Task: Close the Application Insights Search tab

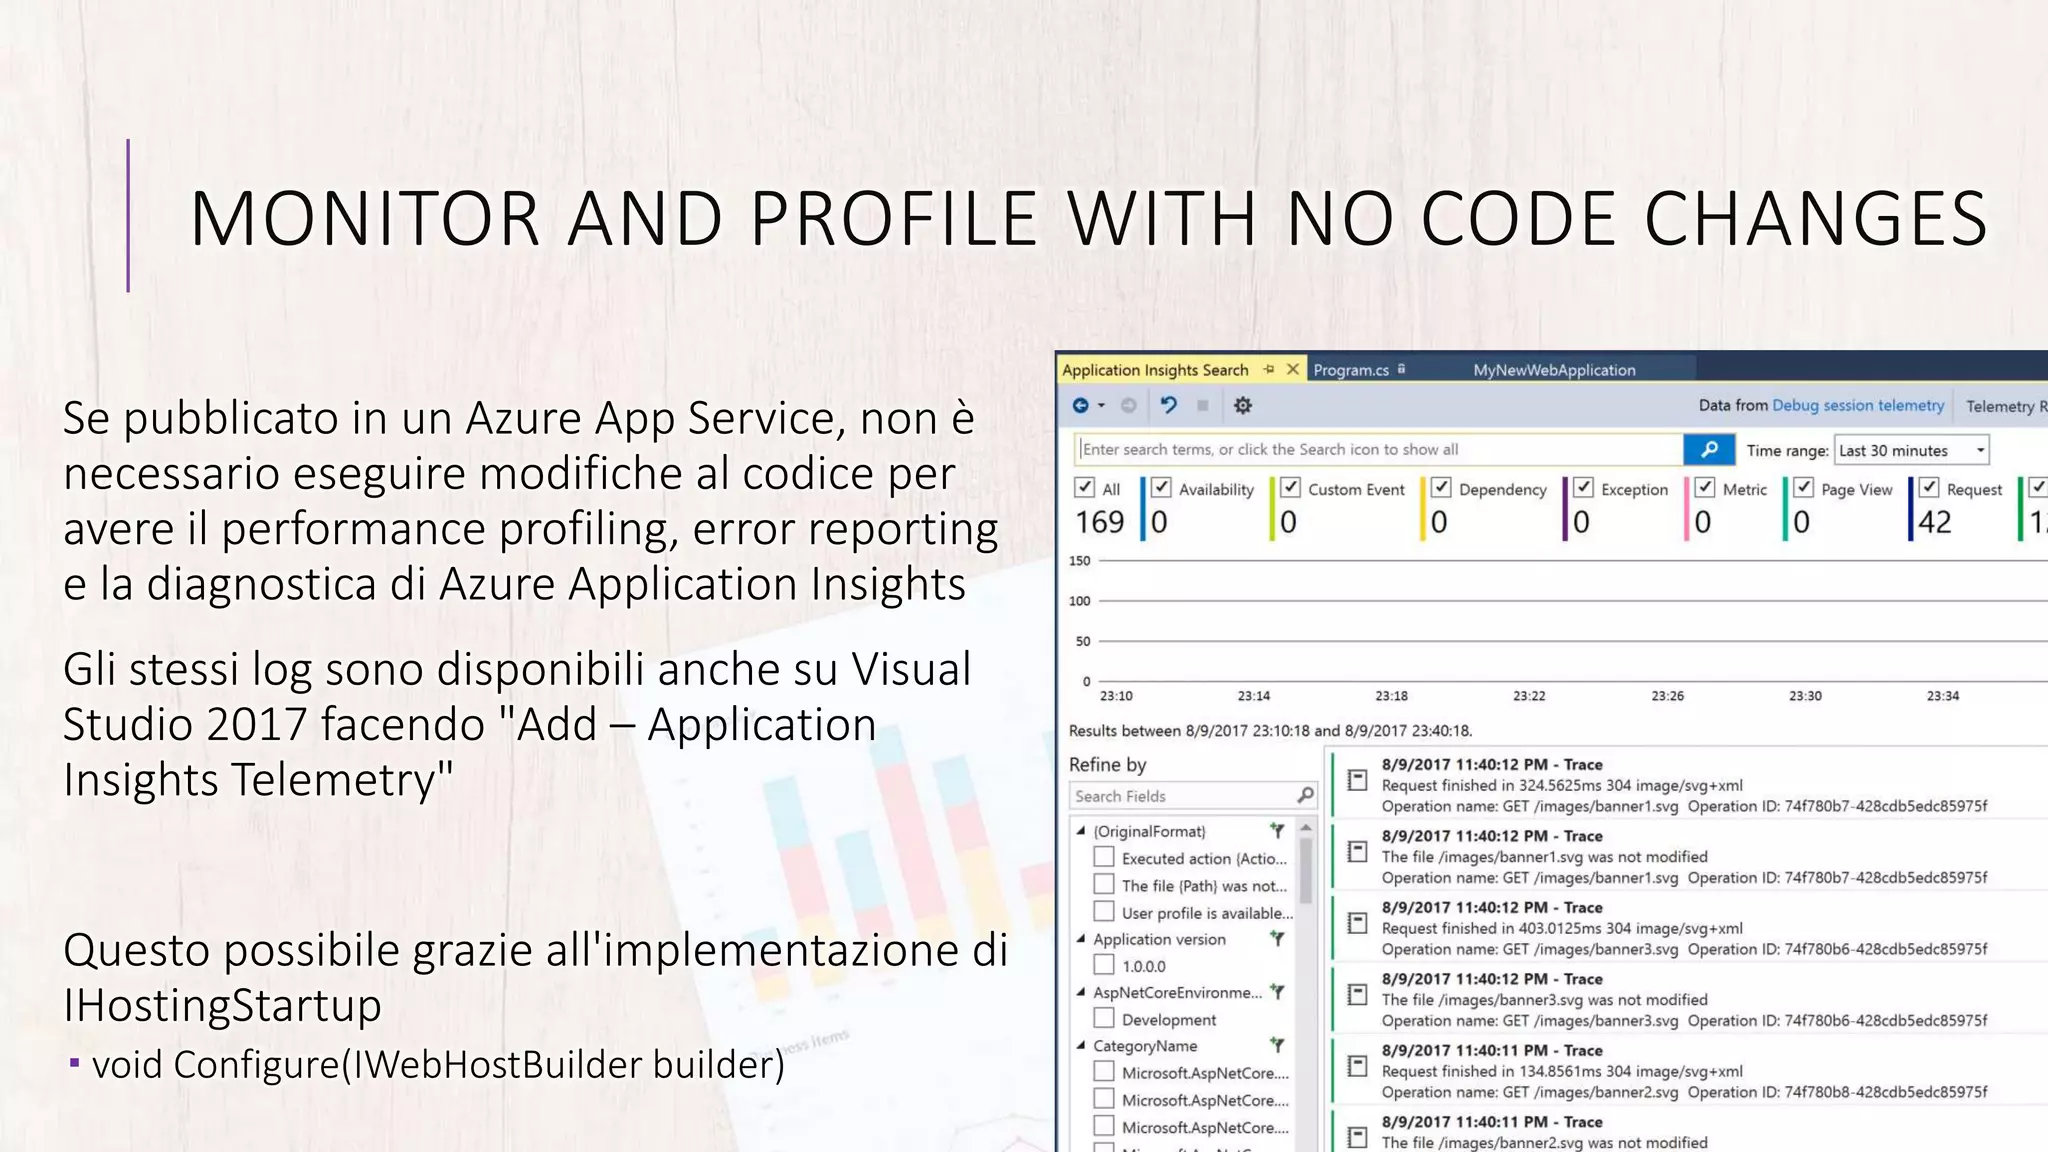Action: (1292, 369)
